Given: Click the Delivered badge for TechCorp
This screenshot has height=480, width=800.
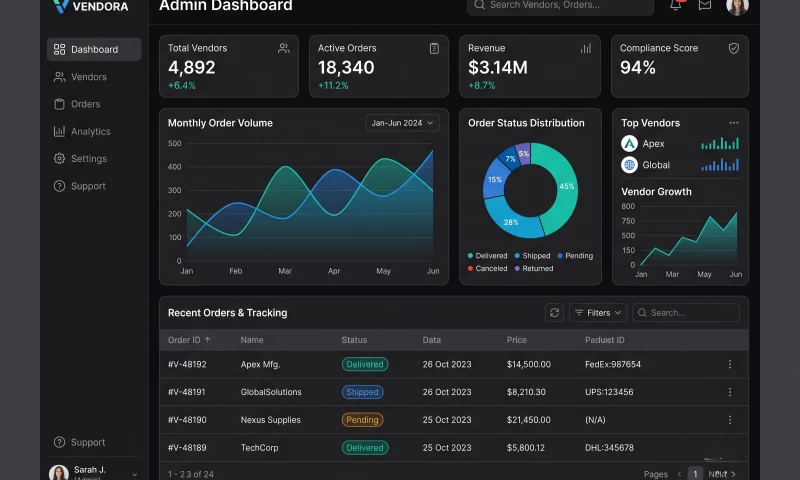Looking at the screenshot, I should click(x=365, y=447).
